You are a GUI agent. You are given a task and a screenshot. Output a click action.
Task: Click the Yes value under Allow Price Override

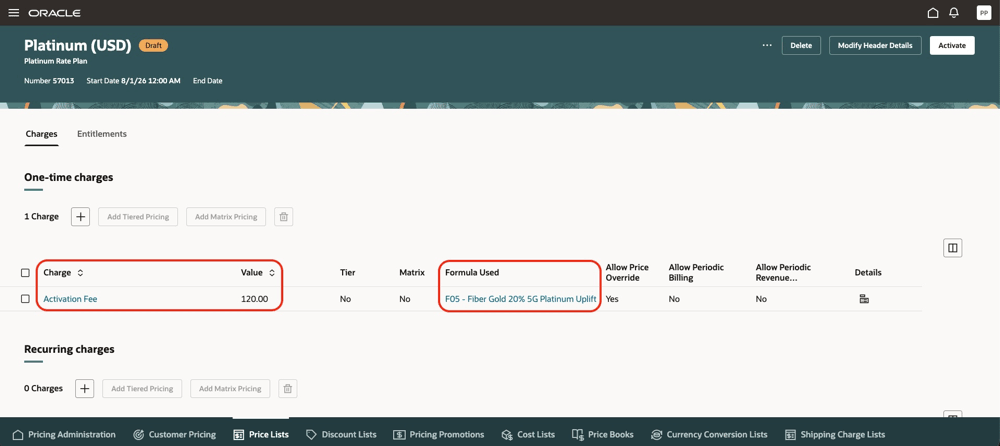[x=612, y=299]
